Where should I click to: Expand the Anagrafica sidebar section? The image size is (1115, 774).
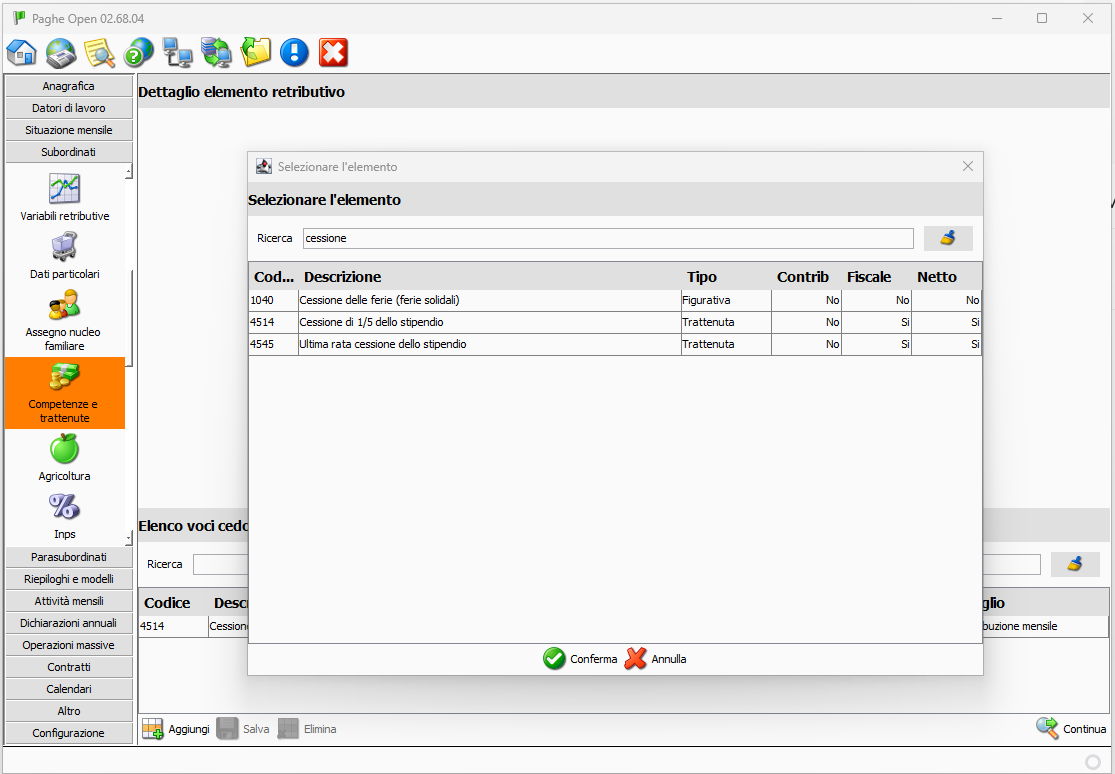tap(69, 86)
